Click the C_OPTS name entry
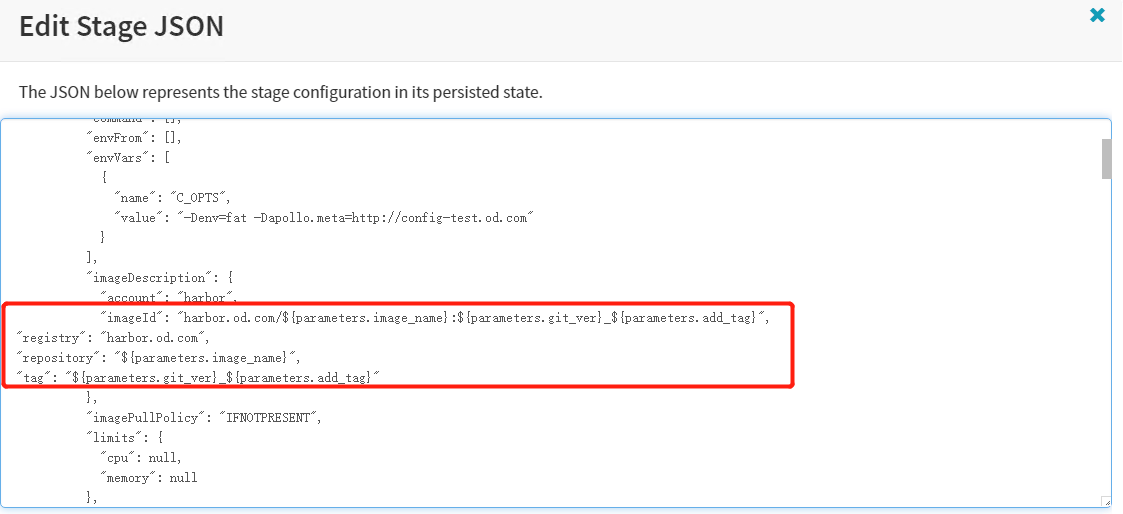The height and width of the screenshot is (514, 1123). click(x=178, y=197)
